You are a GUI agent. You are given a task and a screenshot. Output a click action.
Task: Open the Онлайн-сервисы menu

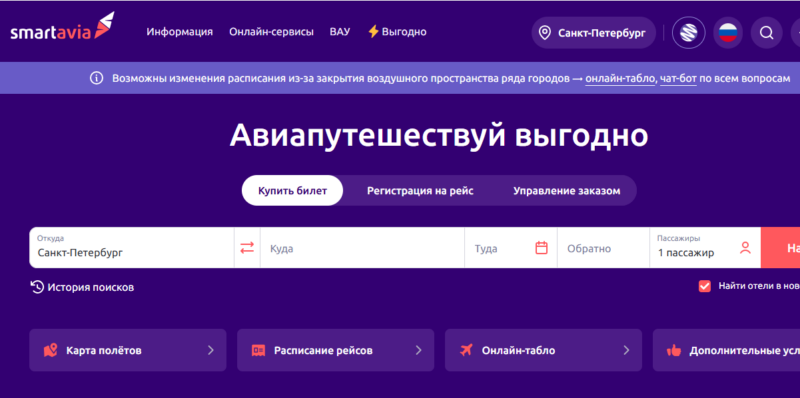pos(271,32)
